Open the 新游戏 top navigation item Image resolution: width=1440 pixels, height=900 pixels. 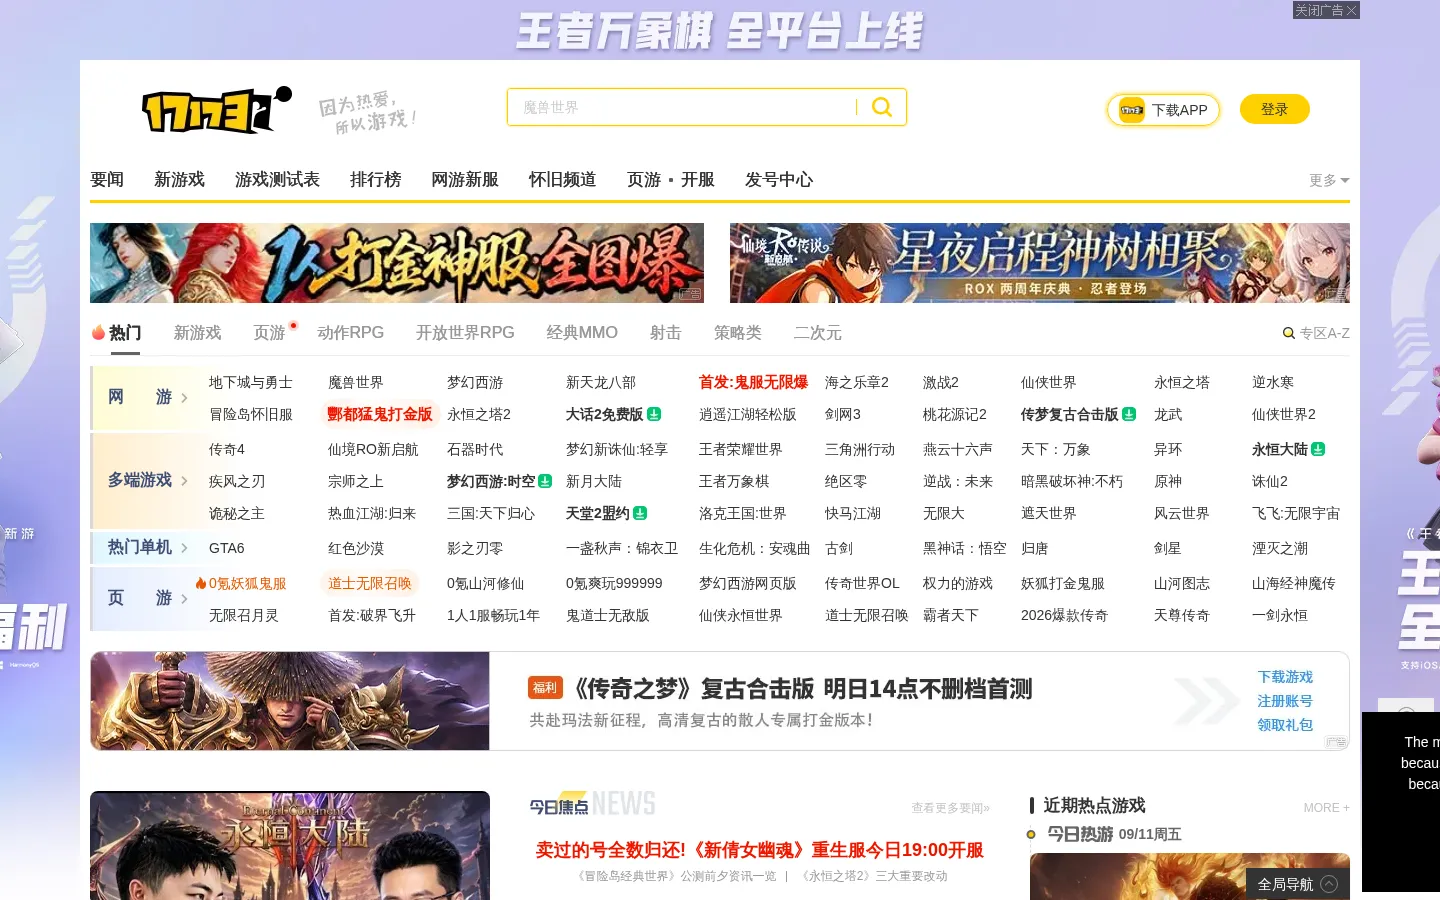tap(179, 179)
